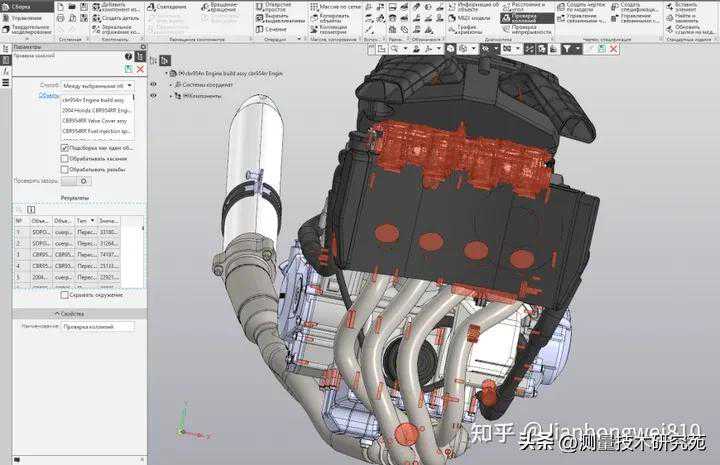Open the МЦХ модели tool
This screenshot has width=720, height=465.
pos(457,18)
